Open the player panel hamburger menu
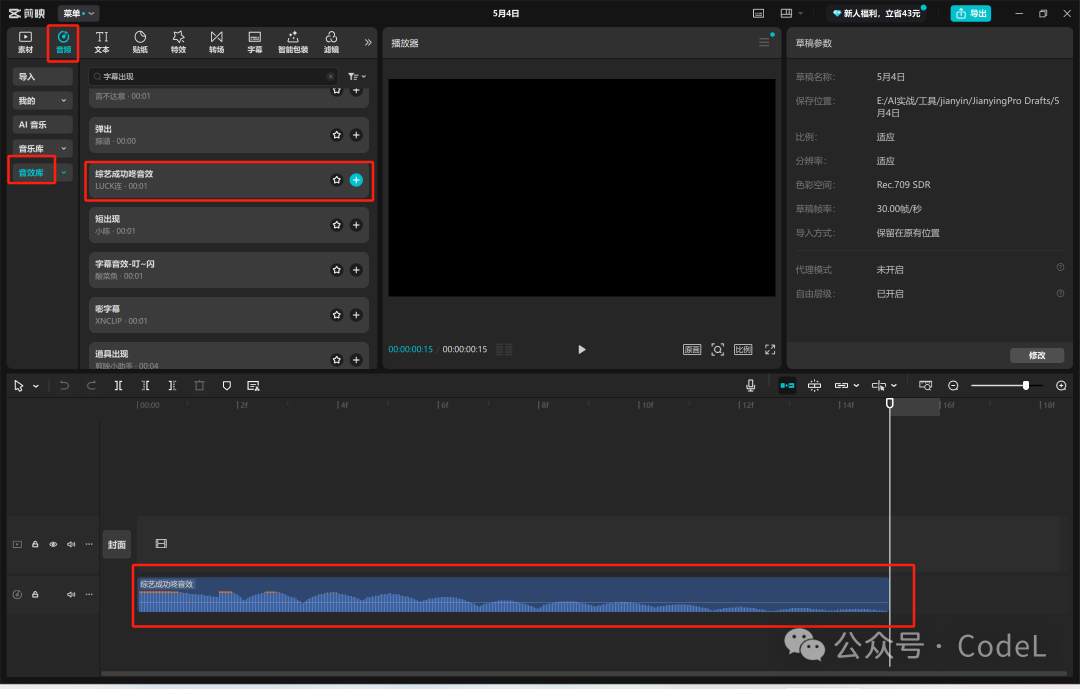Image resolution: width=1080 pixels, height=689 pixels. pos(764,43)
